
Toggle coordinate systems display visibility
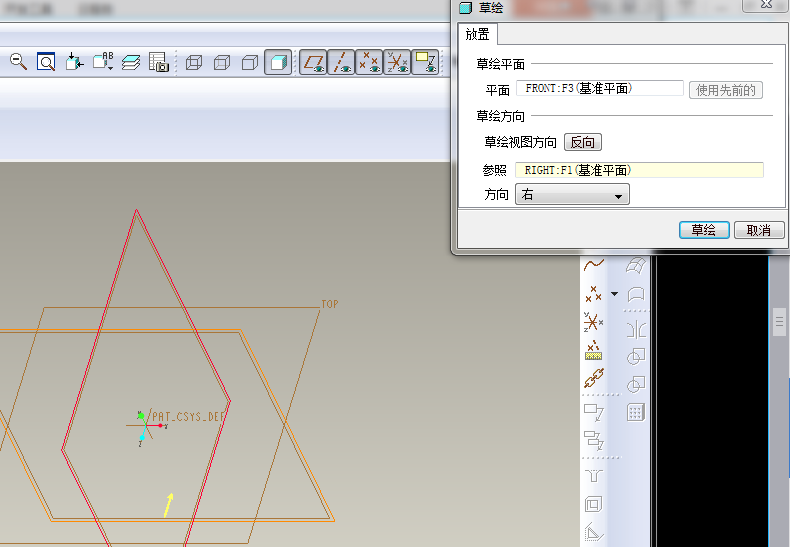(397, 62)
